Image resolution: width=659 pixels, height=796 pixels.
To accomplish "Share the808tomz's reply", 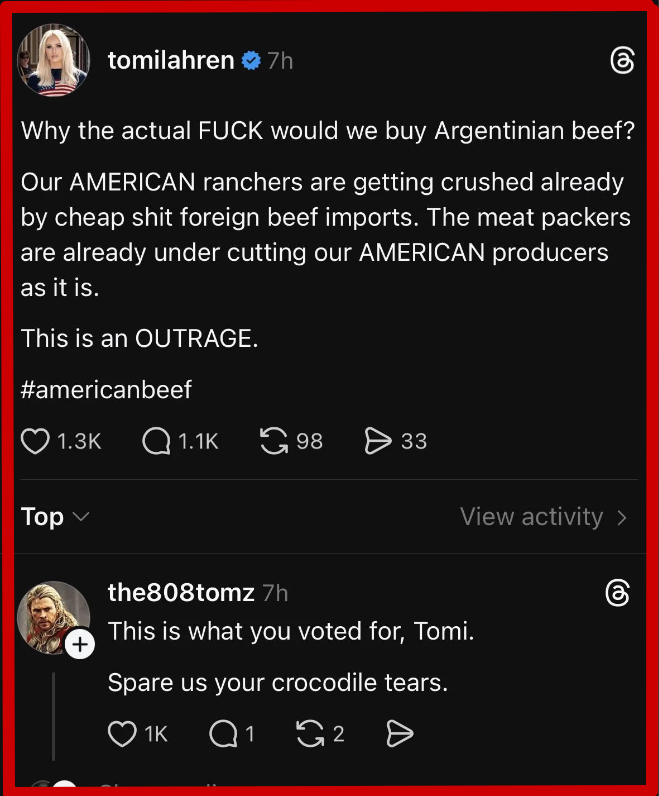I will 399,734.
